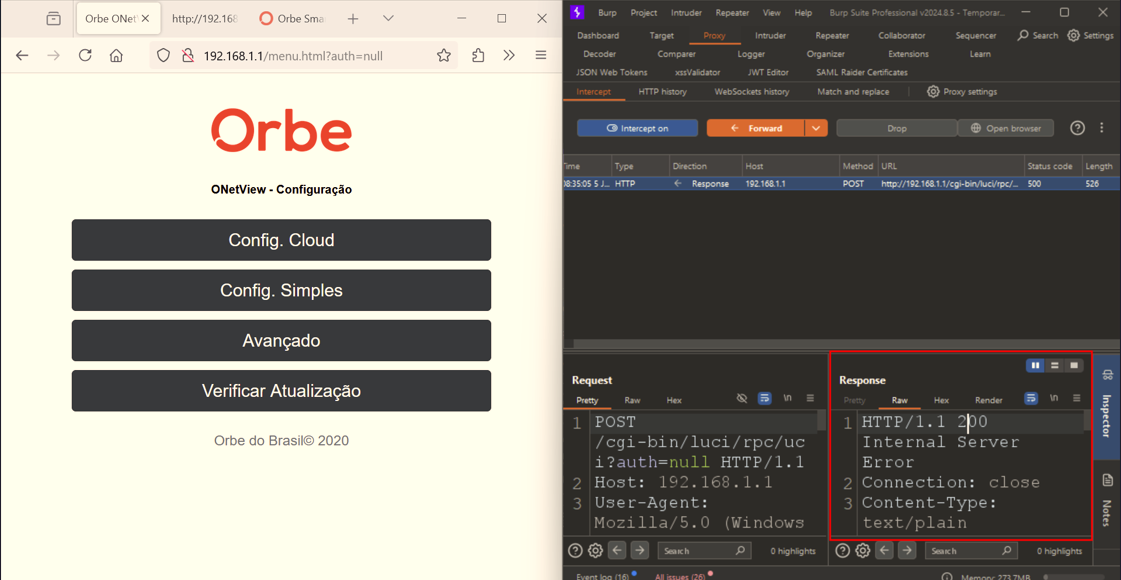Open list all tabs chevron in browser
Viewport: 1121px width, 580px height.
[x=388, y=19]
